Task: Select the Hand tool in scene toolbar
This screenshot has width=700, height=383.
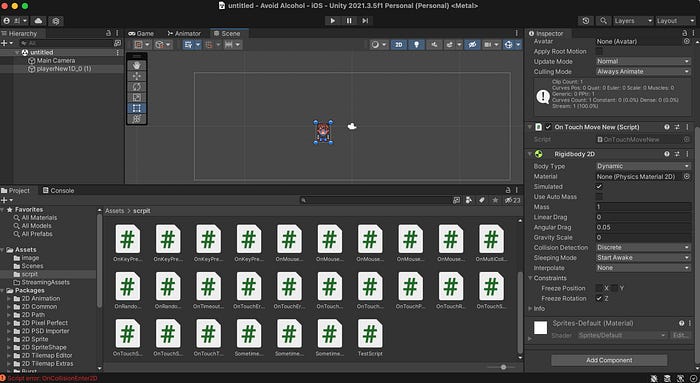Action: coord(137,65)
